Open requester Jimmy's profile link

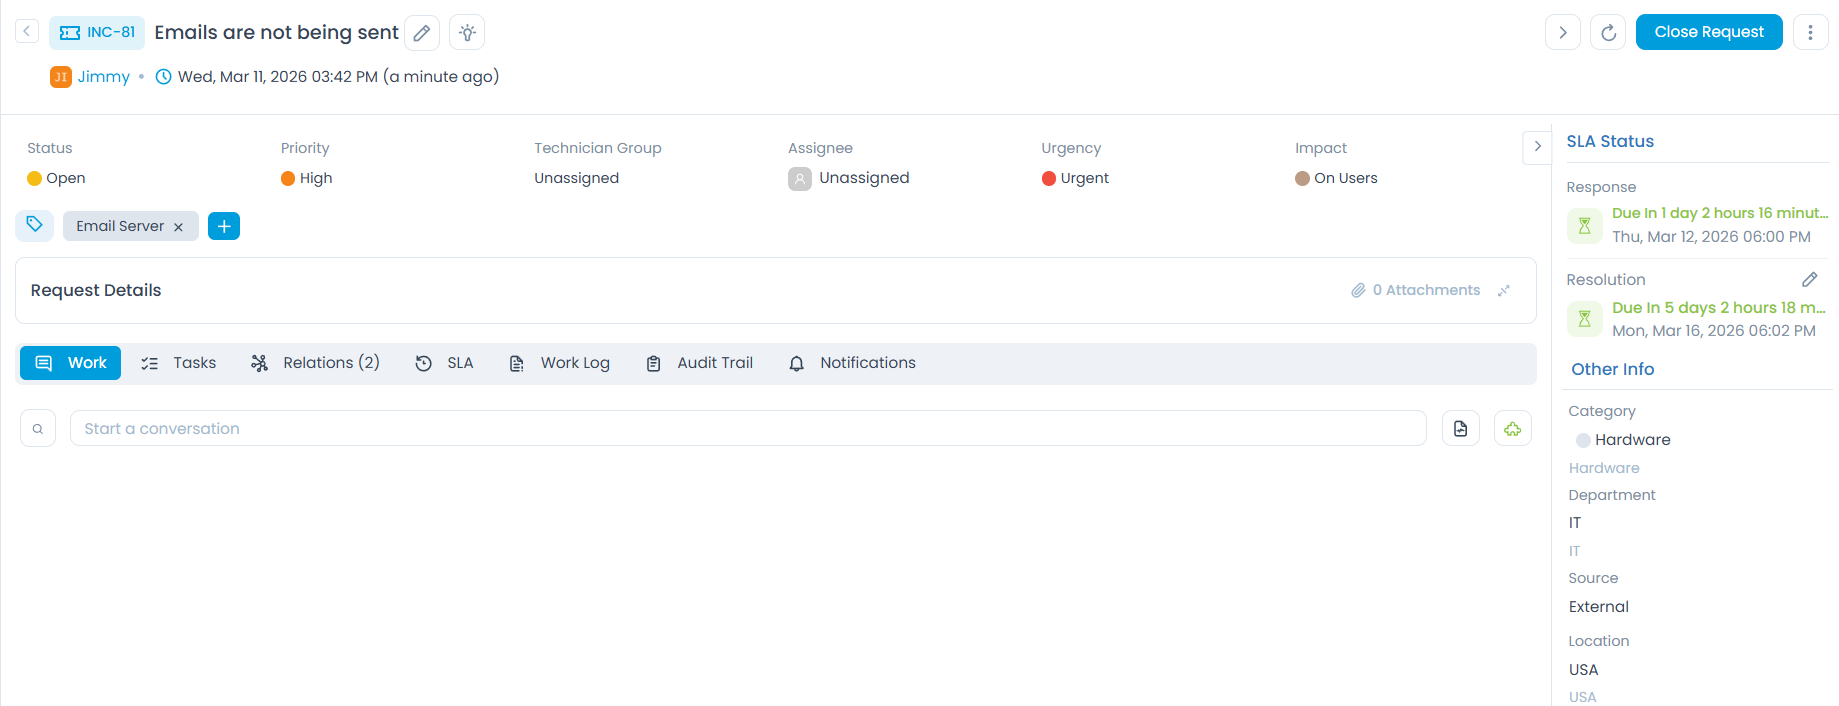[x=103, y=77]
